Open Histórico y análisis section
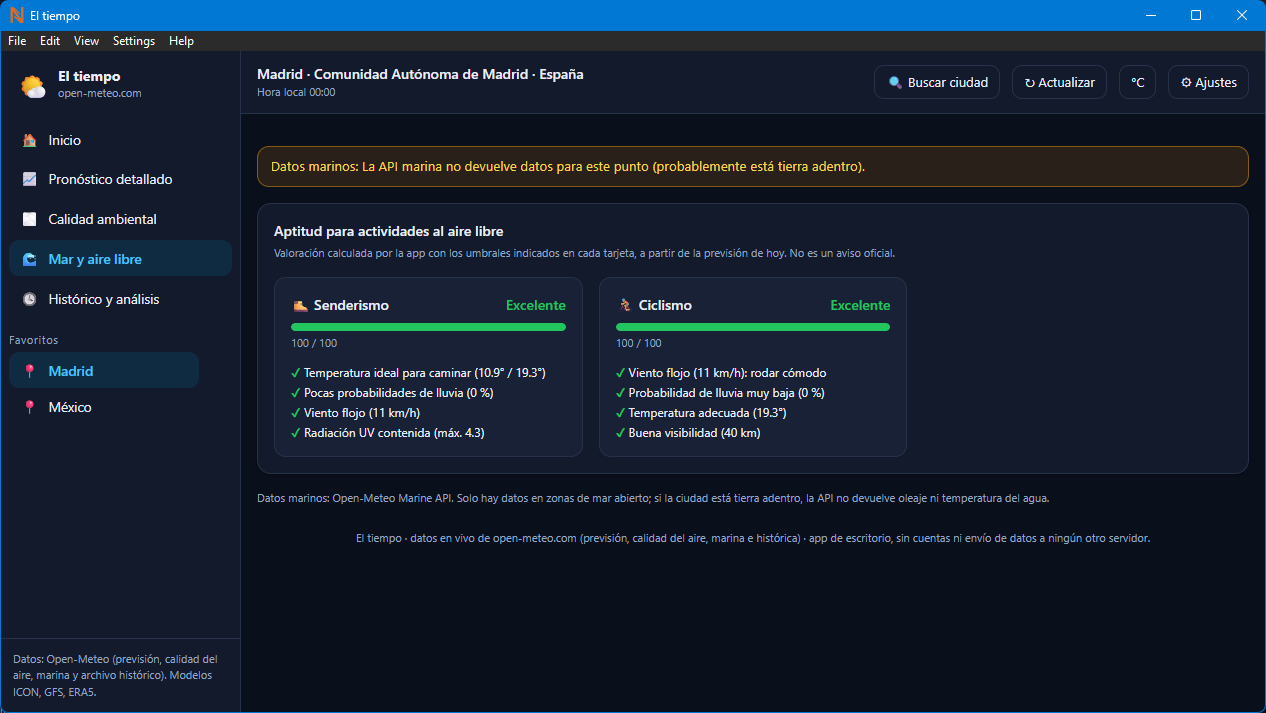The height and width of the screenshot is (713, 1266). click(120, 299)
